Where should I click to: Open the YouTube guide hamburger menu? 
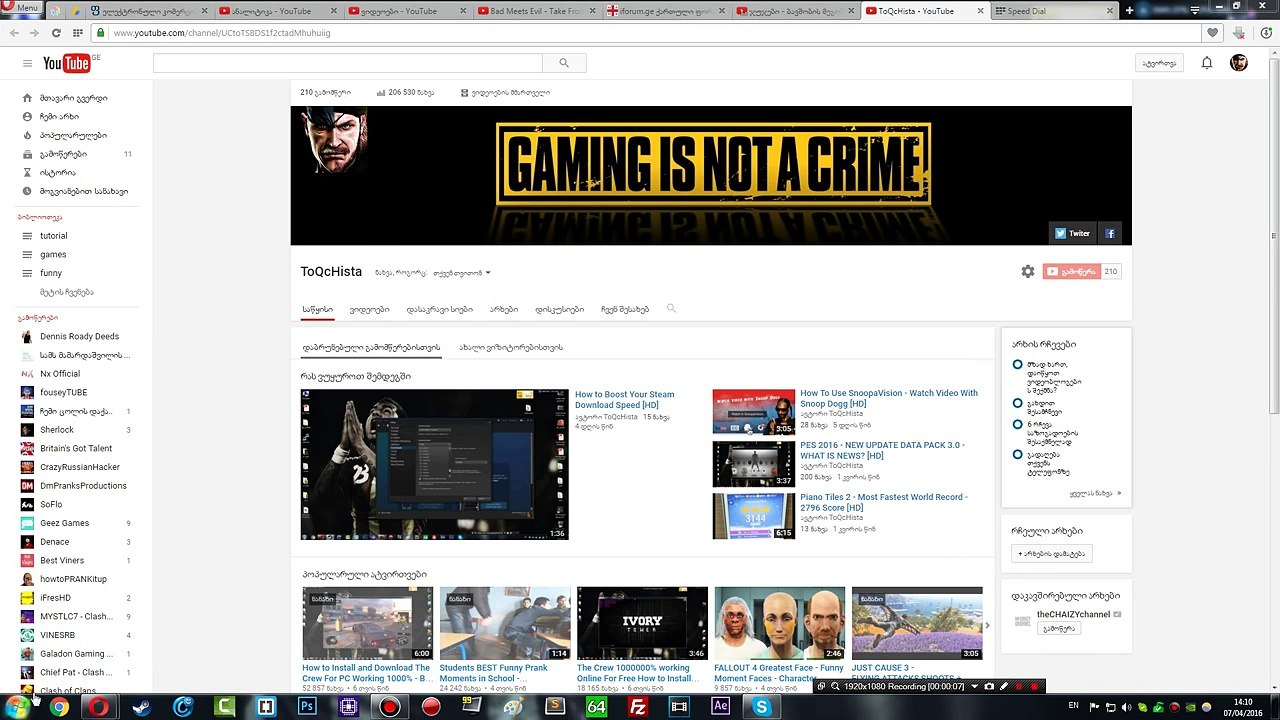click(28, 64)
